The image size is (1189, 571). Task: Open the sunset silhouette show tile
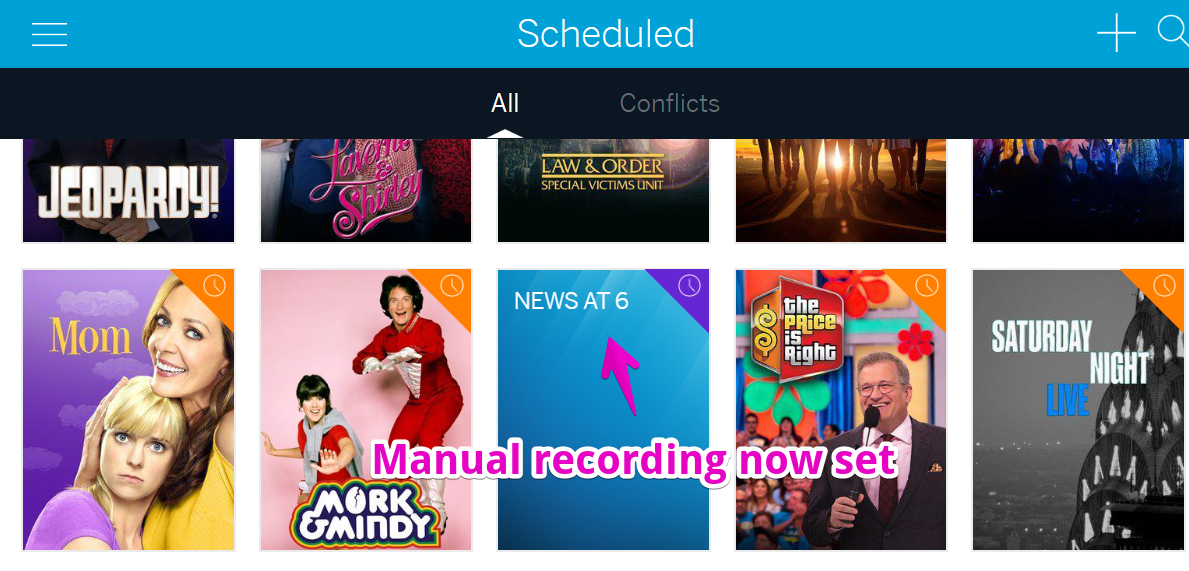click(841, 190)
